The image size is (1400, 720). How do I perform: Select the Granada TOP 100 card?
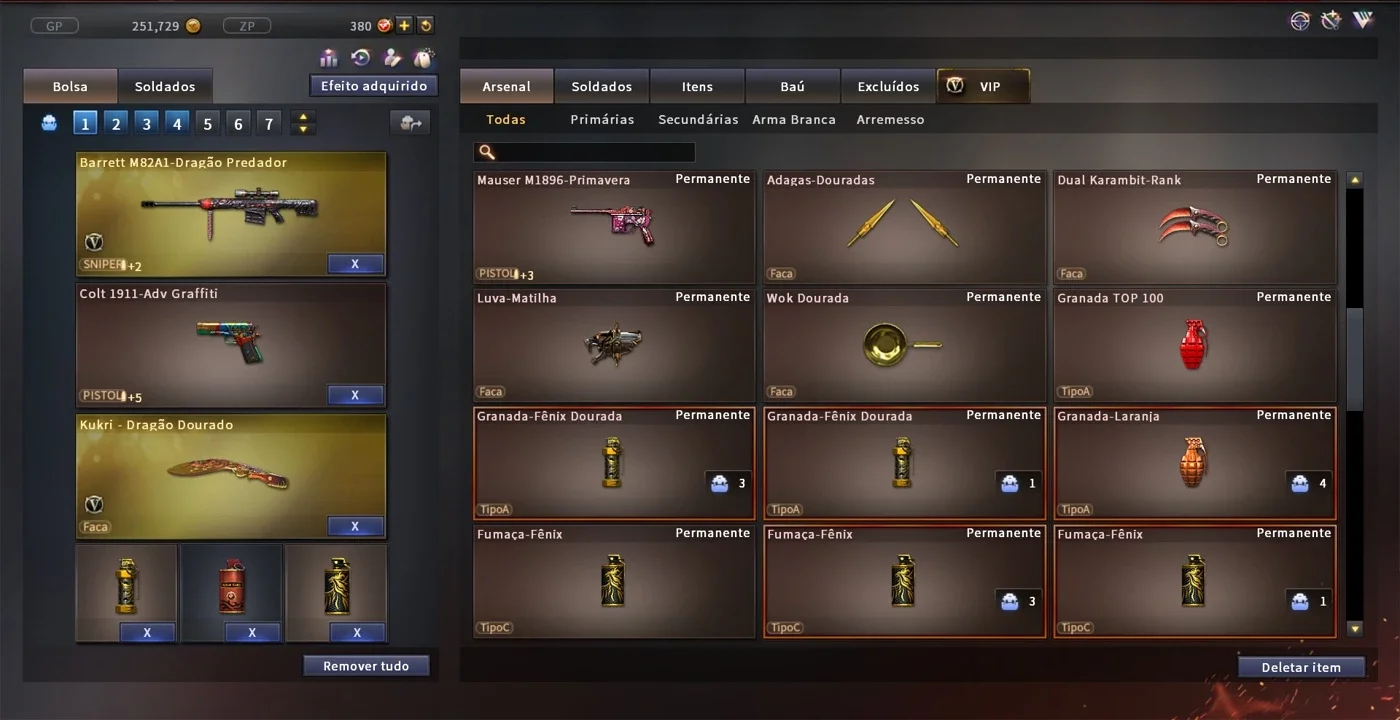click(x=1195, y=345)
